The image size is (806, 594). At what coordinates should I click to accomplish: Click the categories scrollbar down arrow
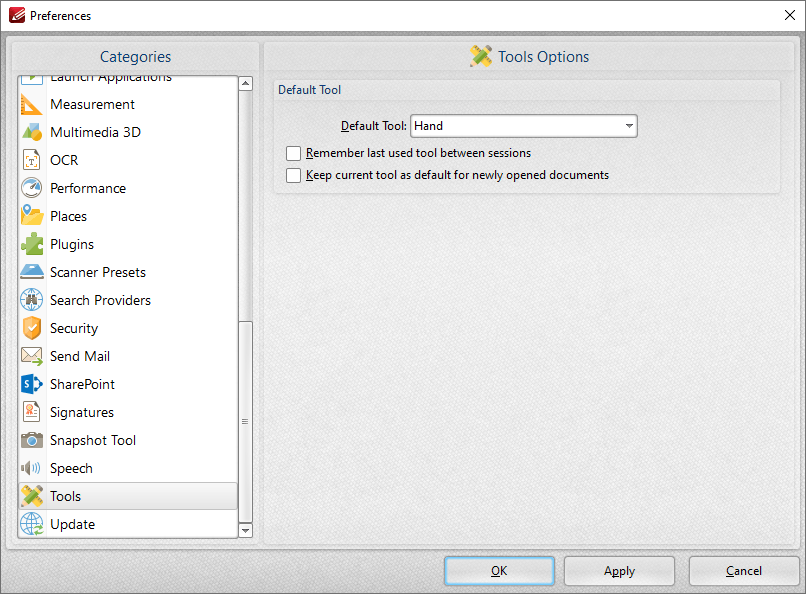click(x=246, y=530)
